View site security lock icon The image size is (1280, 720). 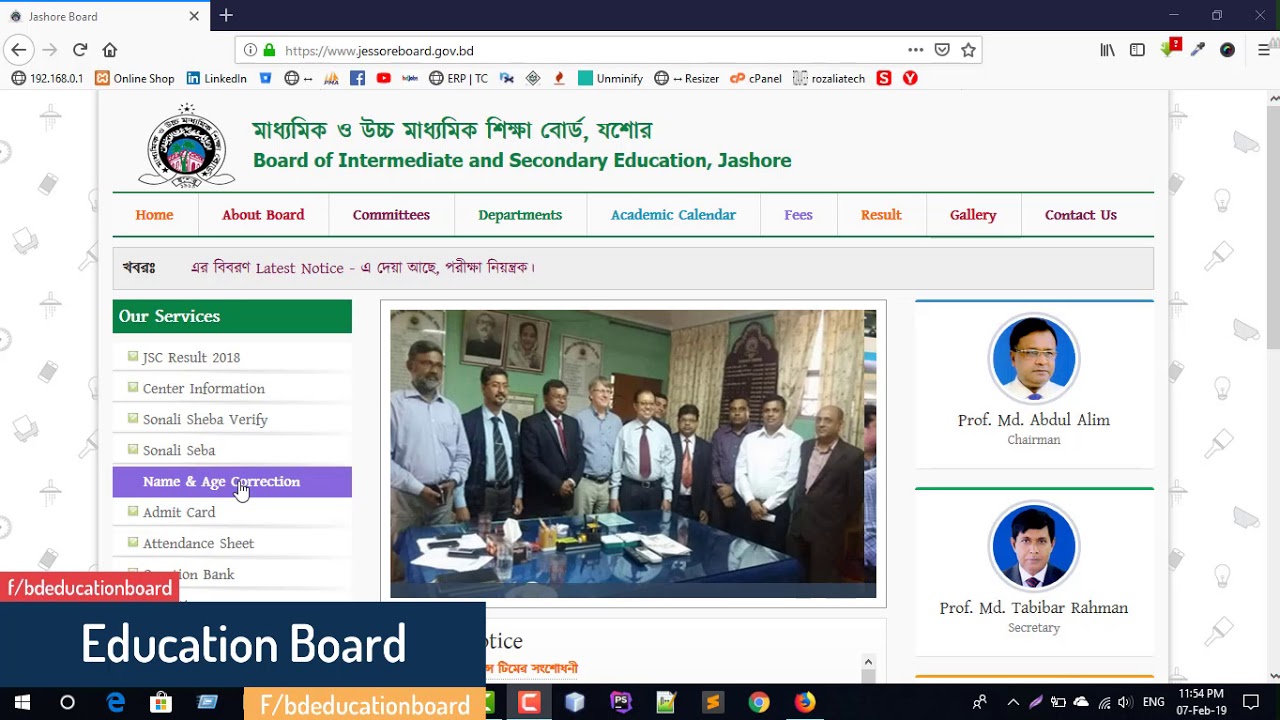point(269,50)
